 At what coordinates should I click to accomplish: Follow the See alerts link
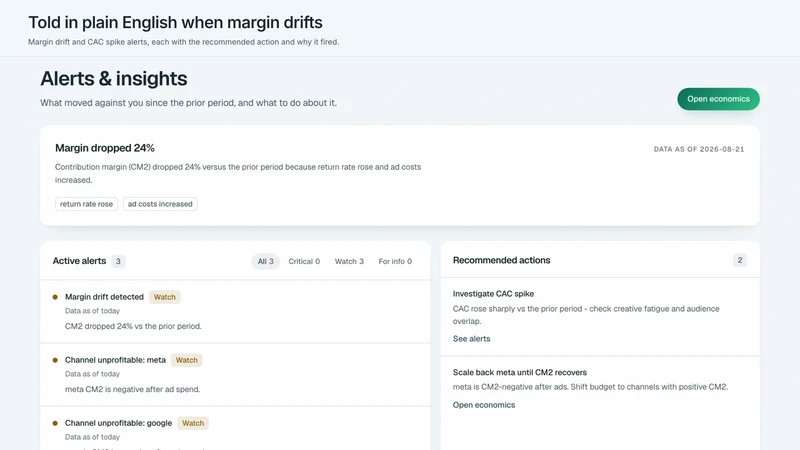pos(471,339)
